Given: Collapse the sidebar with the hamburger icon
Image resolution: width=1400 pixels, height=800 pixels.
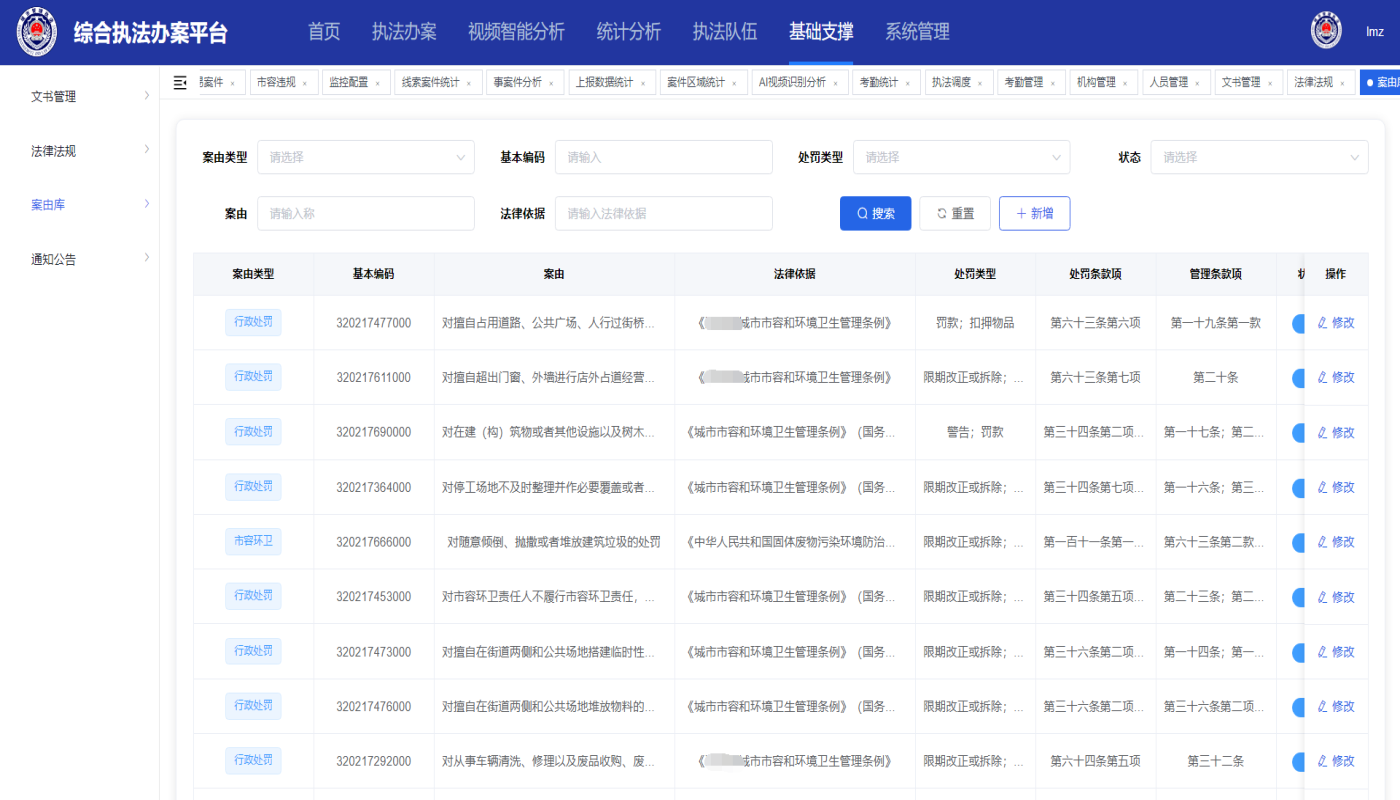Looking at the screenshot, I should tap(180, 82).
